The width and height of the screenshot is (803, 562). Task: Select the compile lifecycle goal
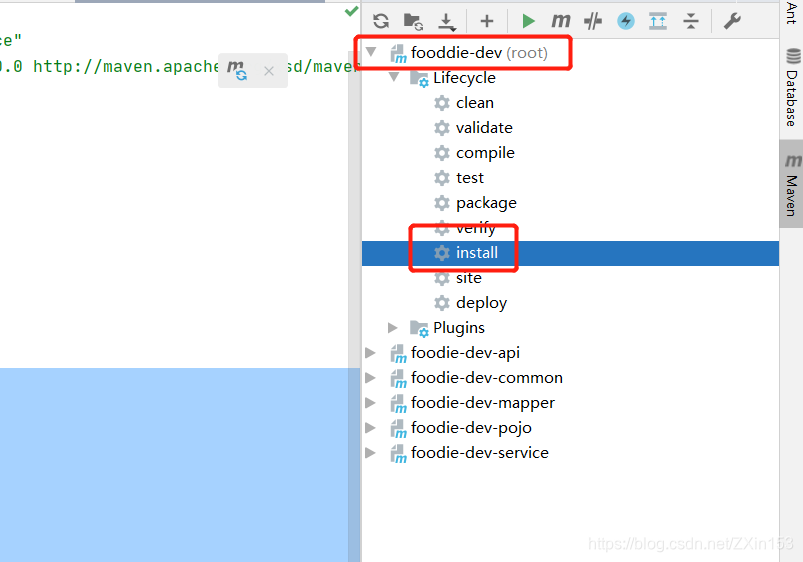pos(485,153)
